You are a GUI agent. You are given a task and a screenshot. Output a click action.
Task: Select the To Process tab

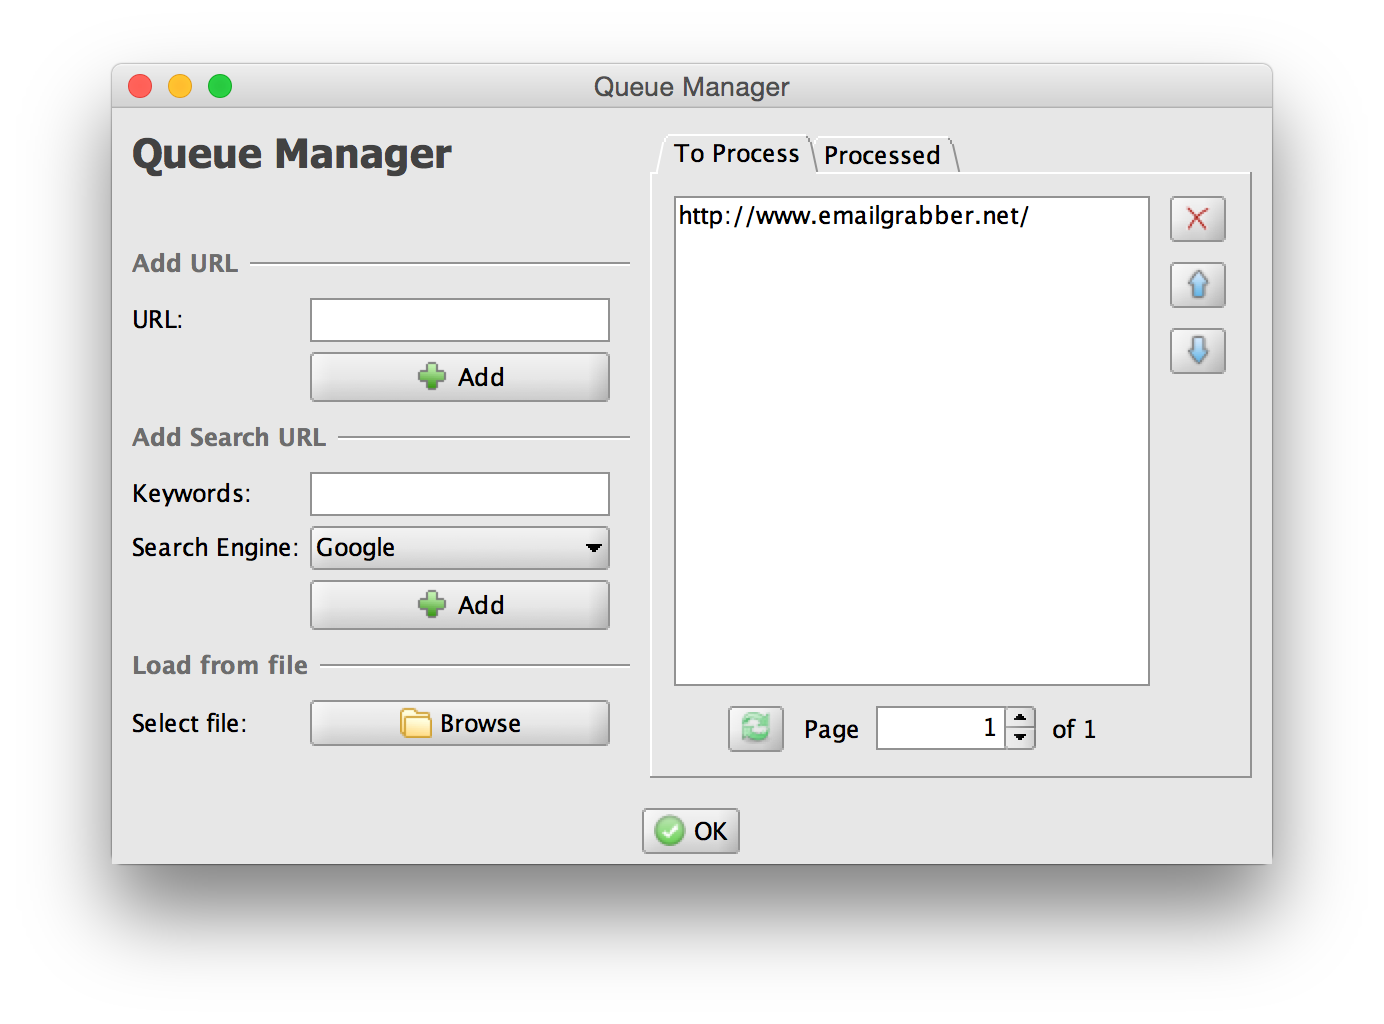[x=737, y=154]
